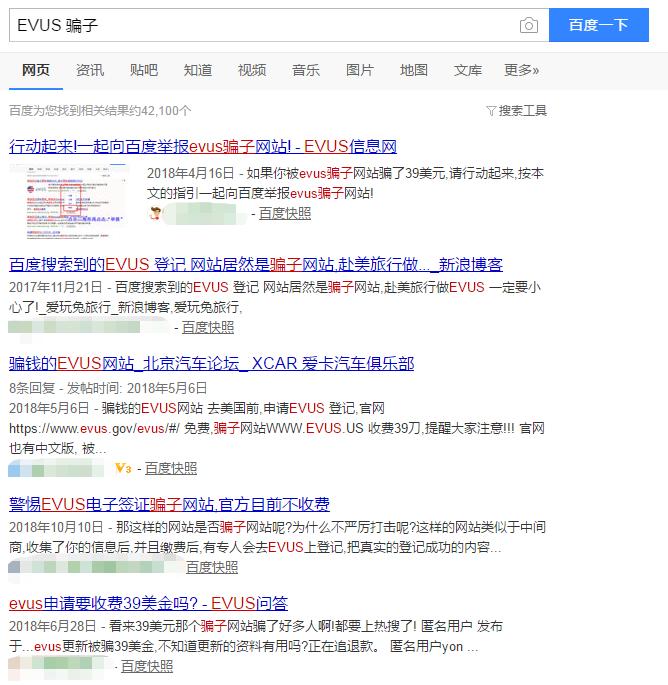Click the snippet URL https://www.evus.gov/evus/#/
The height and width of the screenshot is (685, 668).
(x=94, y=428)
